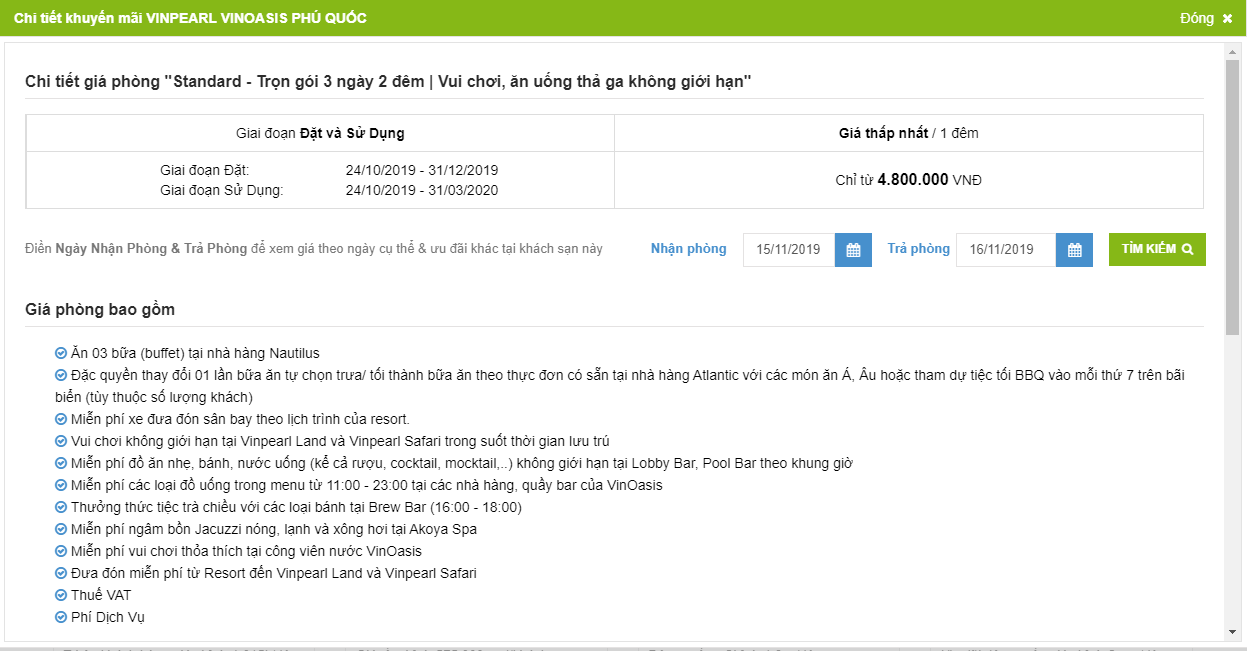
Task: Click the Đóng close link
Action: [x=1196, y=19]
